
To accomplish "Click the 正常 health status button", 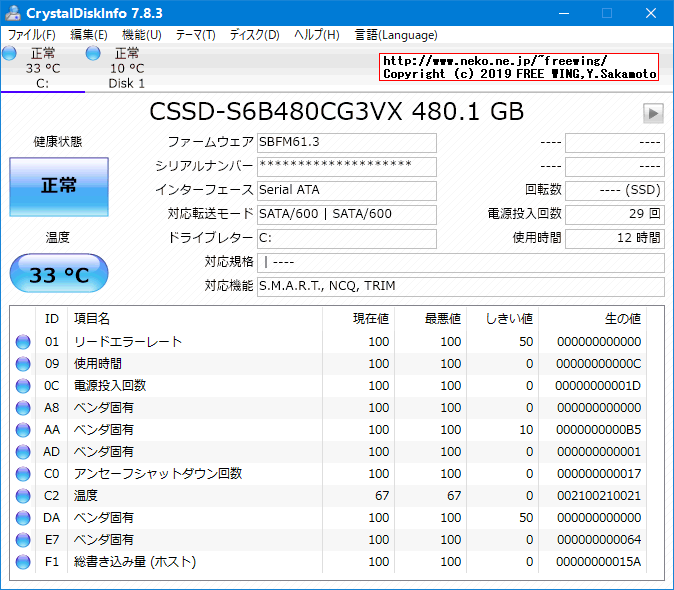I will 59,187.
